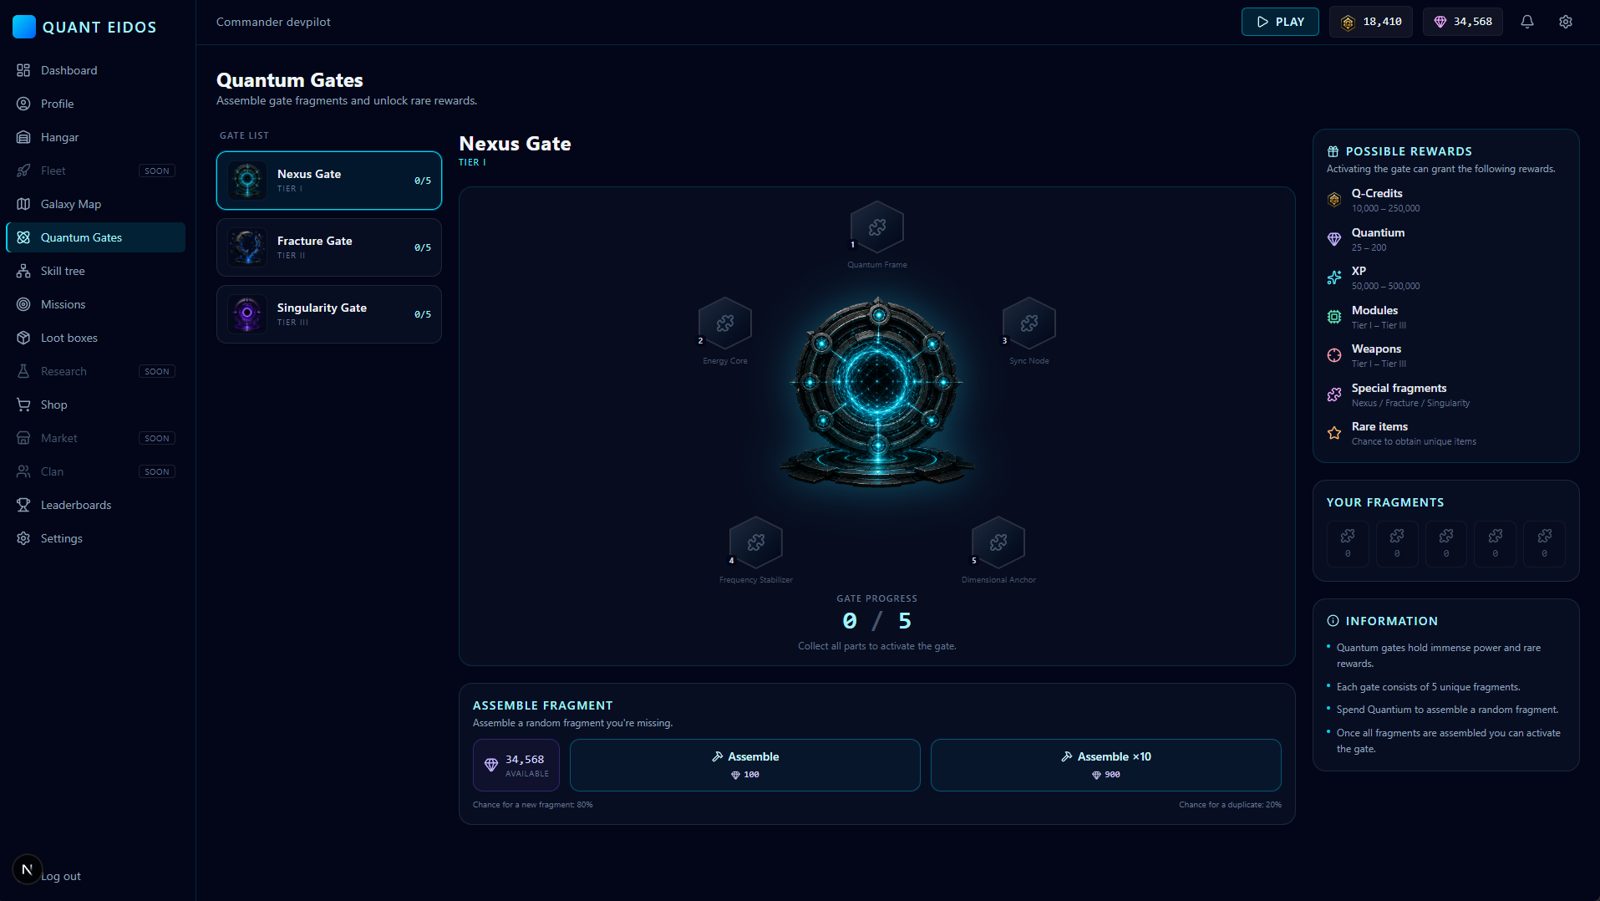Screen dimensions: 1600x901
Task: Click the 18,410 credits balance
Action: click(1371, 22)
